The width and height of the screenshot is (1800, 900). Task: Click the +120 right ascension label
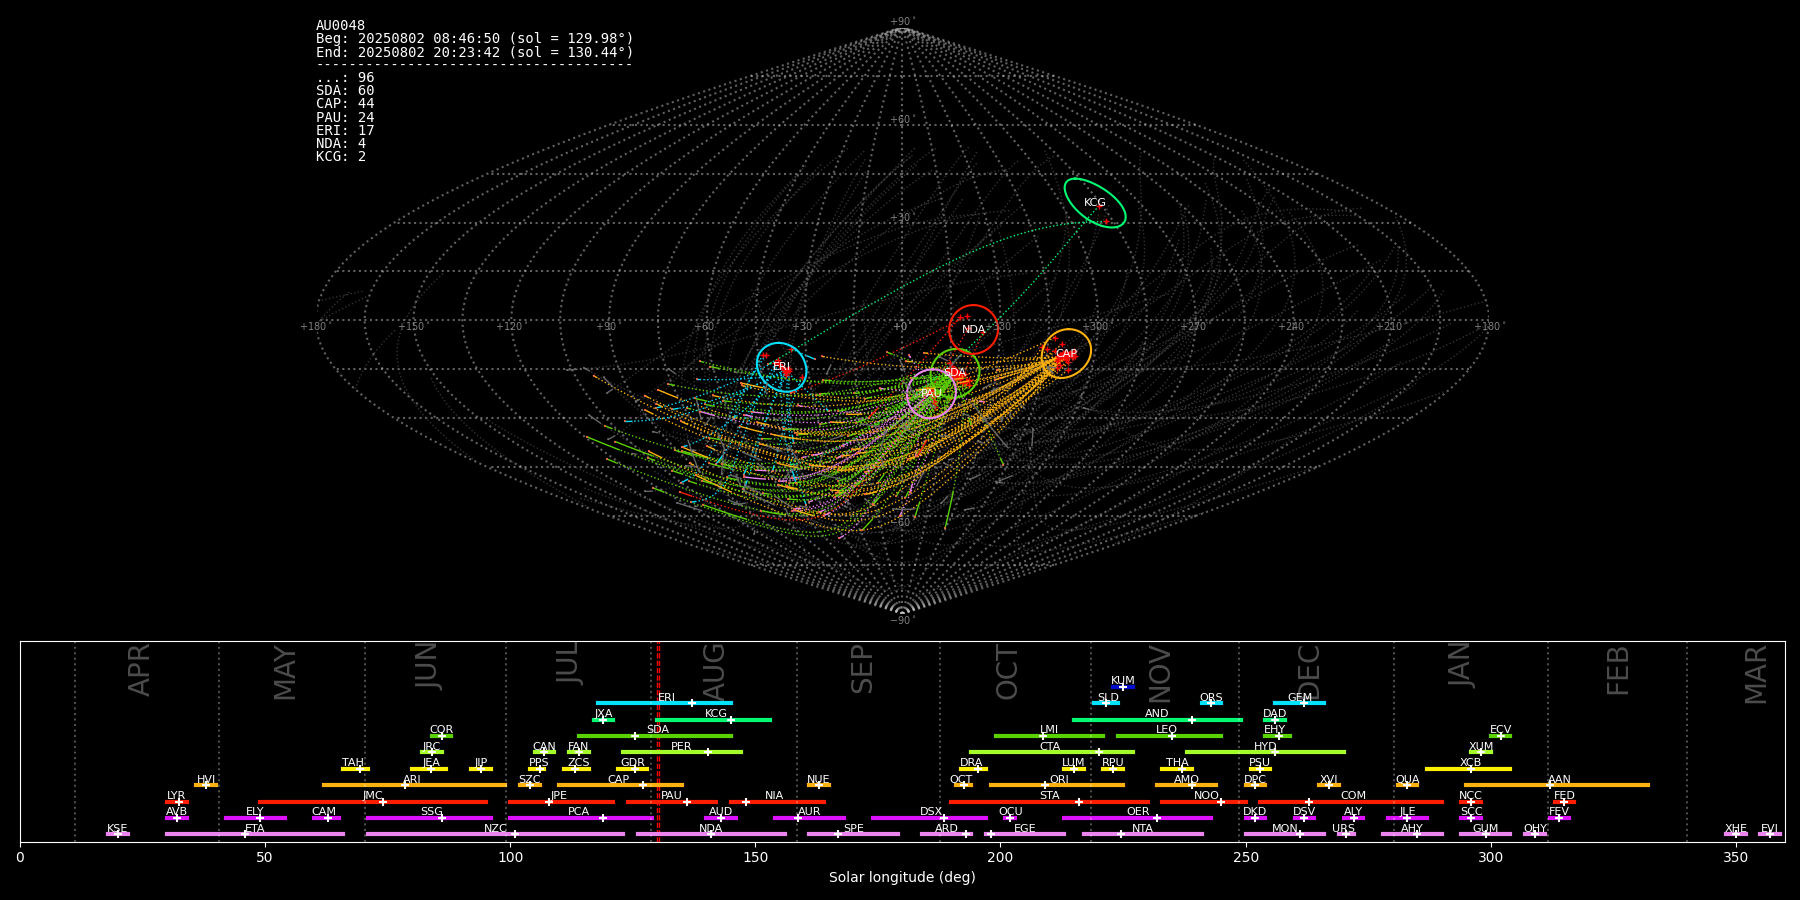[509, 327]
